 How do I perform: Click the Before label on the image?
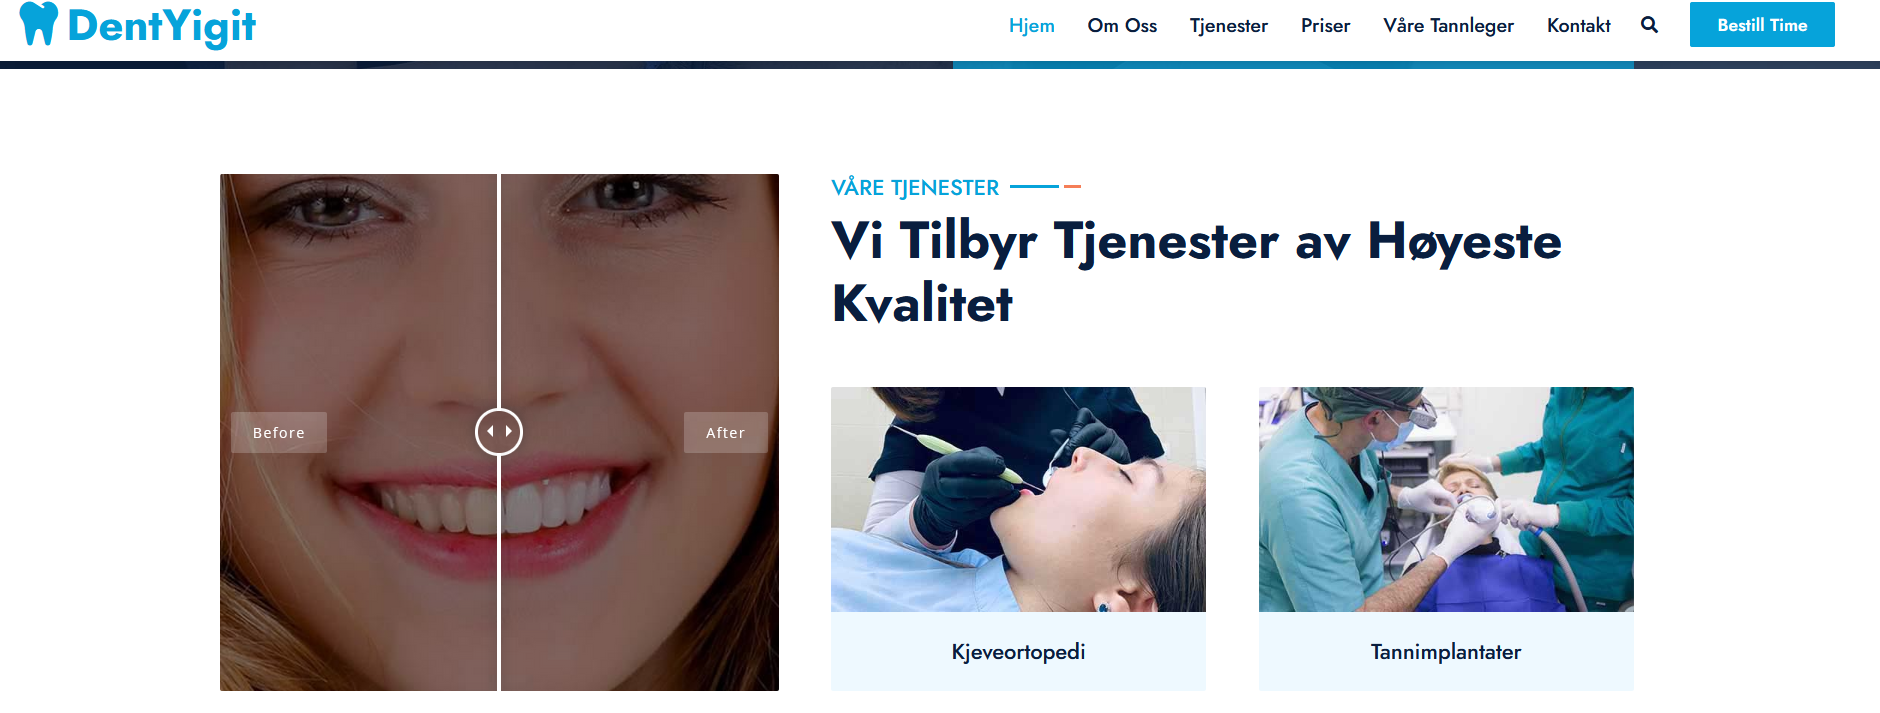279,433
